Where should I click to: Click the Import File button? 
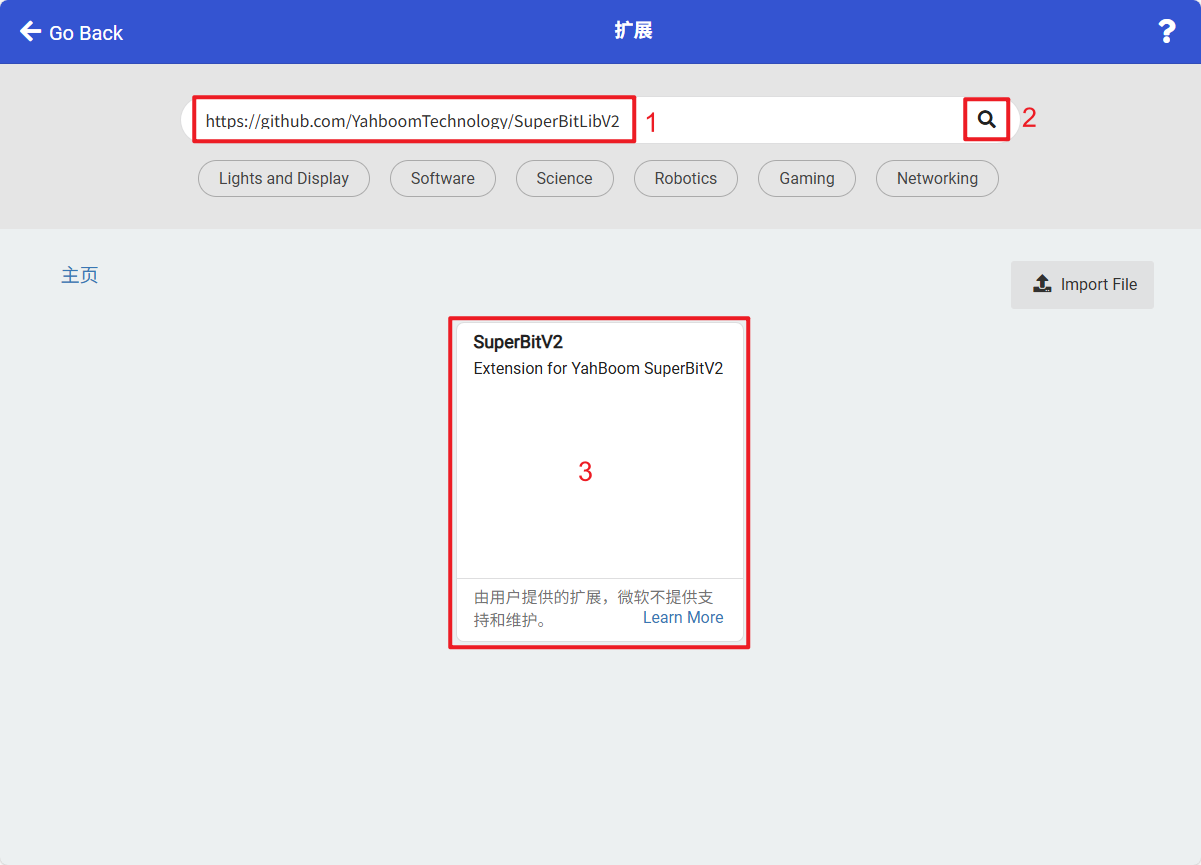click(1082, 285)
